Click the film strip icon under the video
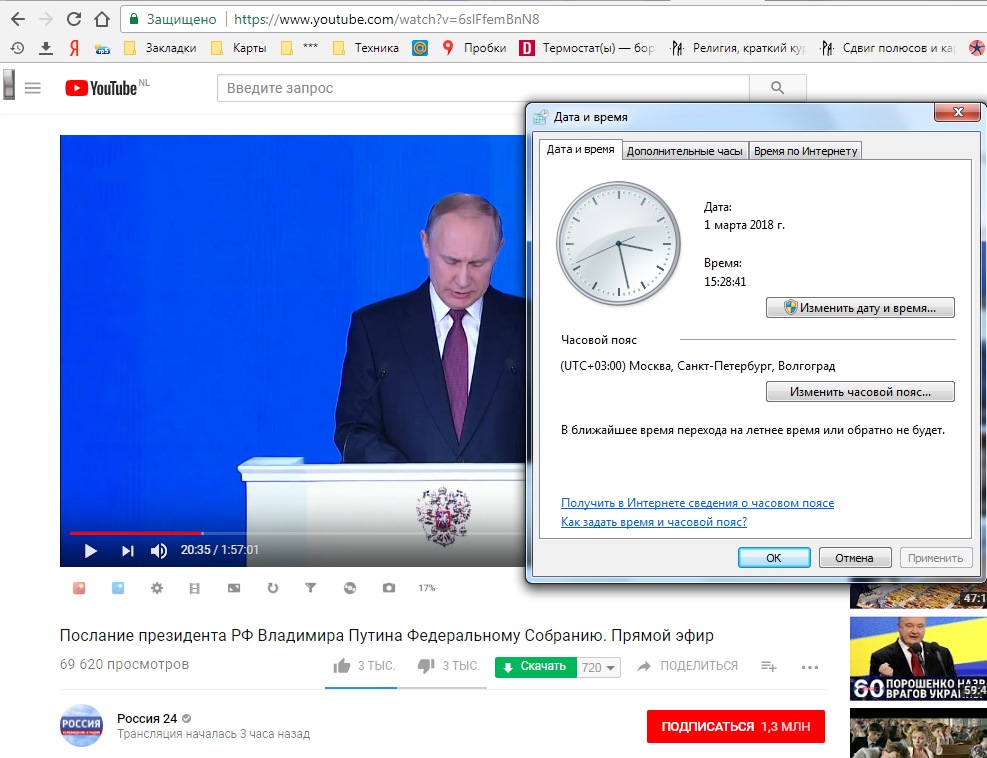Image resolution: width=987 pixels, height=758 pixels. pos(195,588)
